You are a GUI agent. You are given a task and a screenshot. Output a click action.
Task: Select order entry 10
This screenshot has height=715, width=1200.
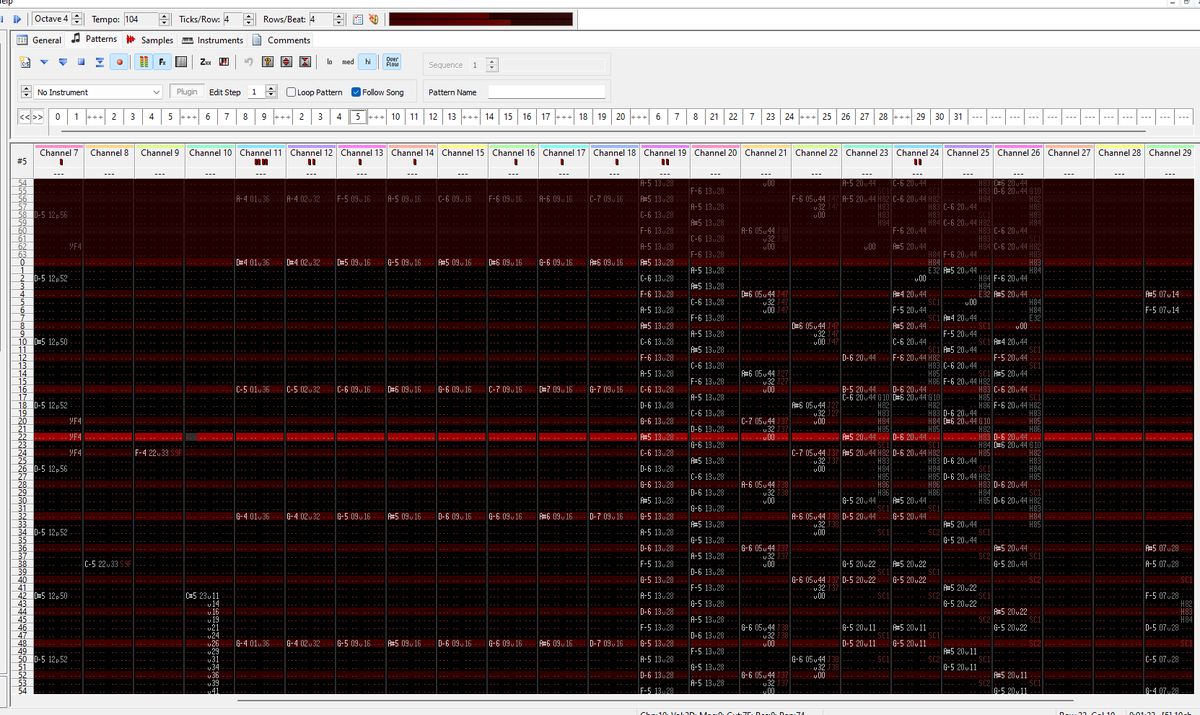pyautogui.click(x=397, y=117)
